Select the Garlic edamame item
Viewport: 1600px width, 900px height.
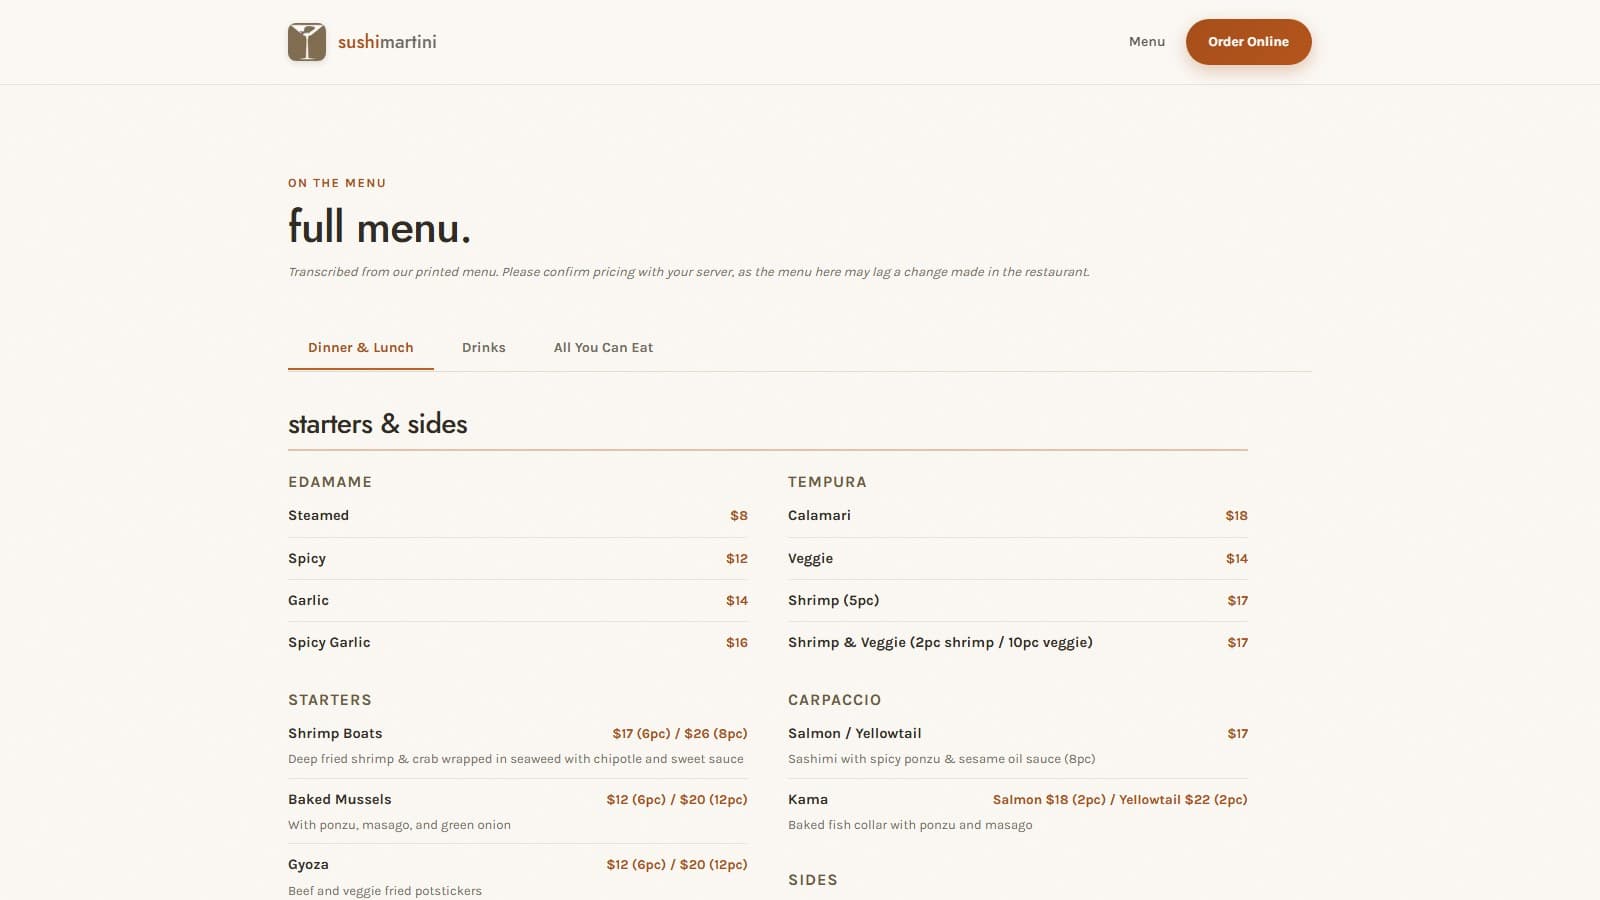(x=308, y=601)
